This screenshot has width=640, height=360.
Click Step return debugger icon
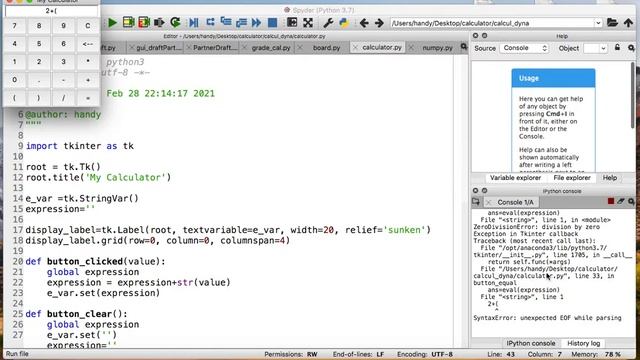coord(241,22)
